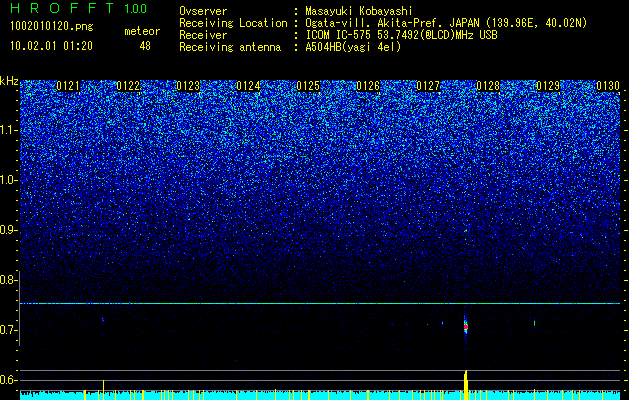This screenshot has height=400, width=629.
Task: Click the Ovserver field label
Action: [x=203, y=11]
